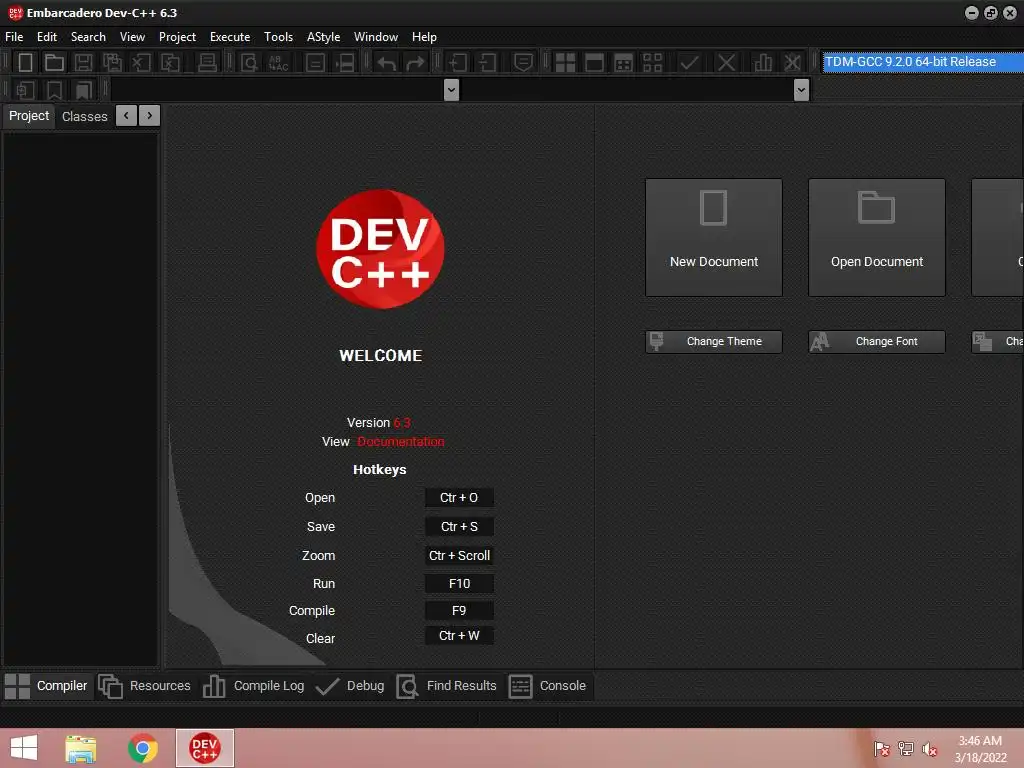Switch to the Compiler bottom tab
This screenshot has height=768, width=1024.
coord(47,686)
